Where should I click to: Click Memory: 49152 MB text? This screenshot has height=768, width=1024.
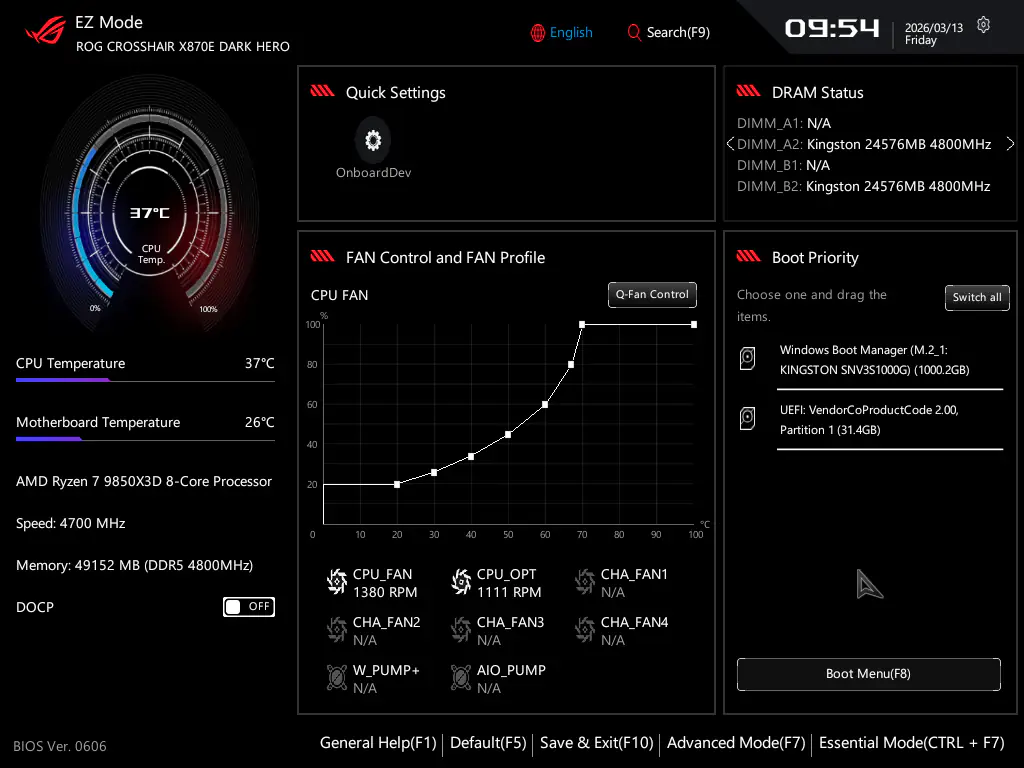click(135, 565)
